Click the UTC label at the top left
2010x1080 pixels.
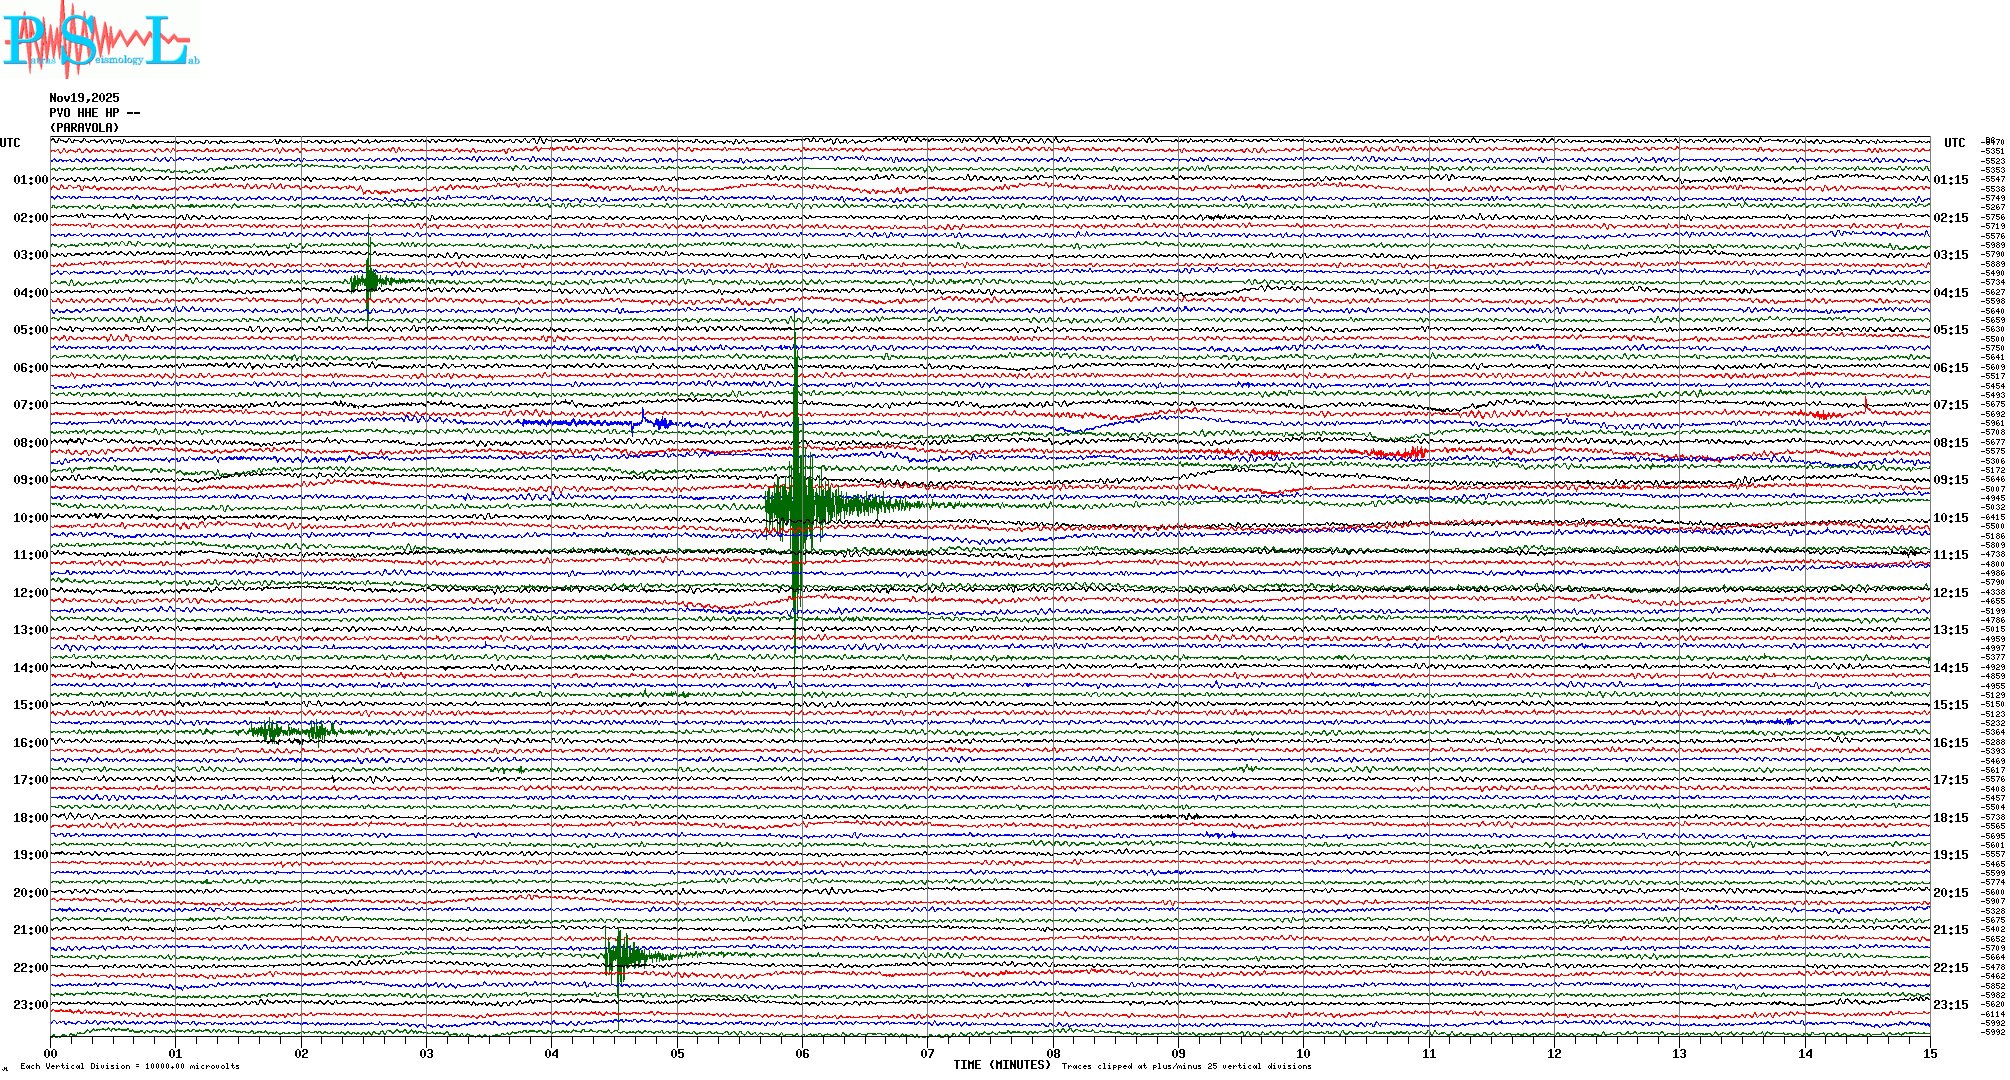[10, 143]
